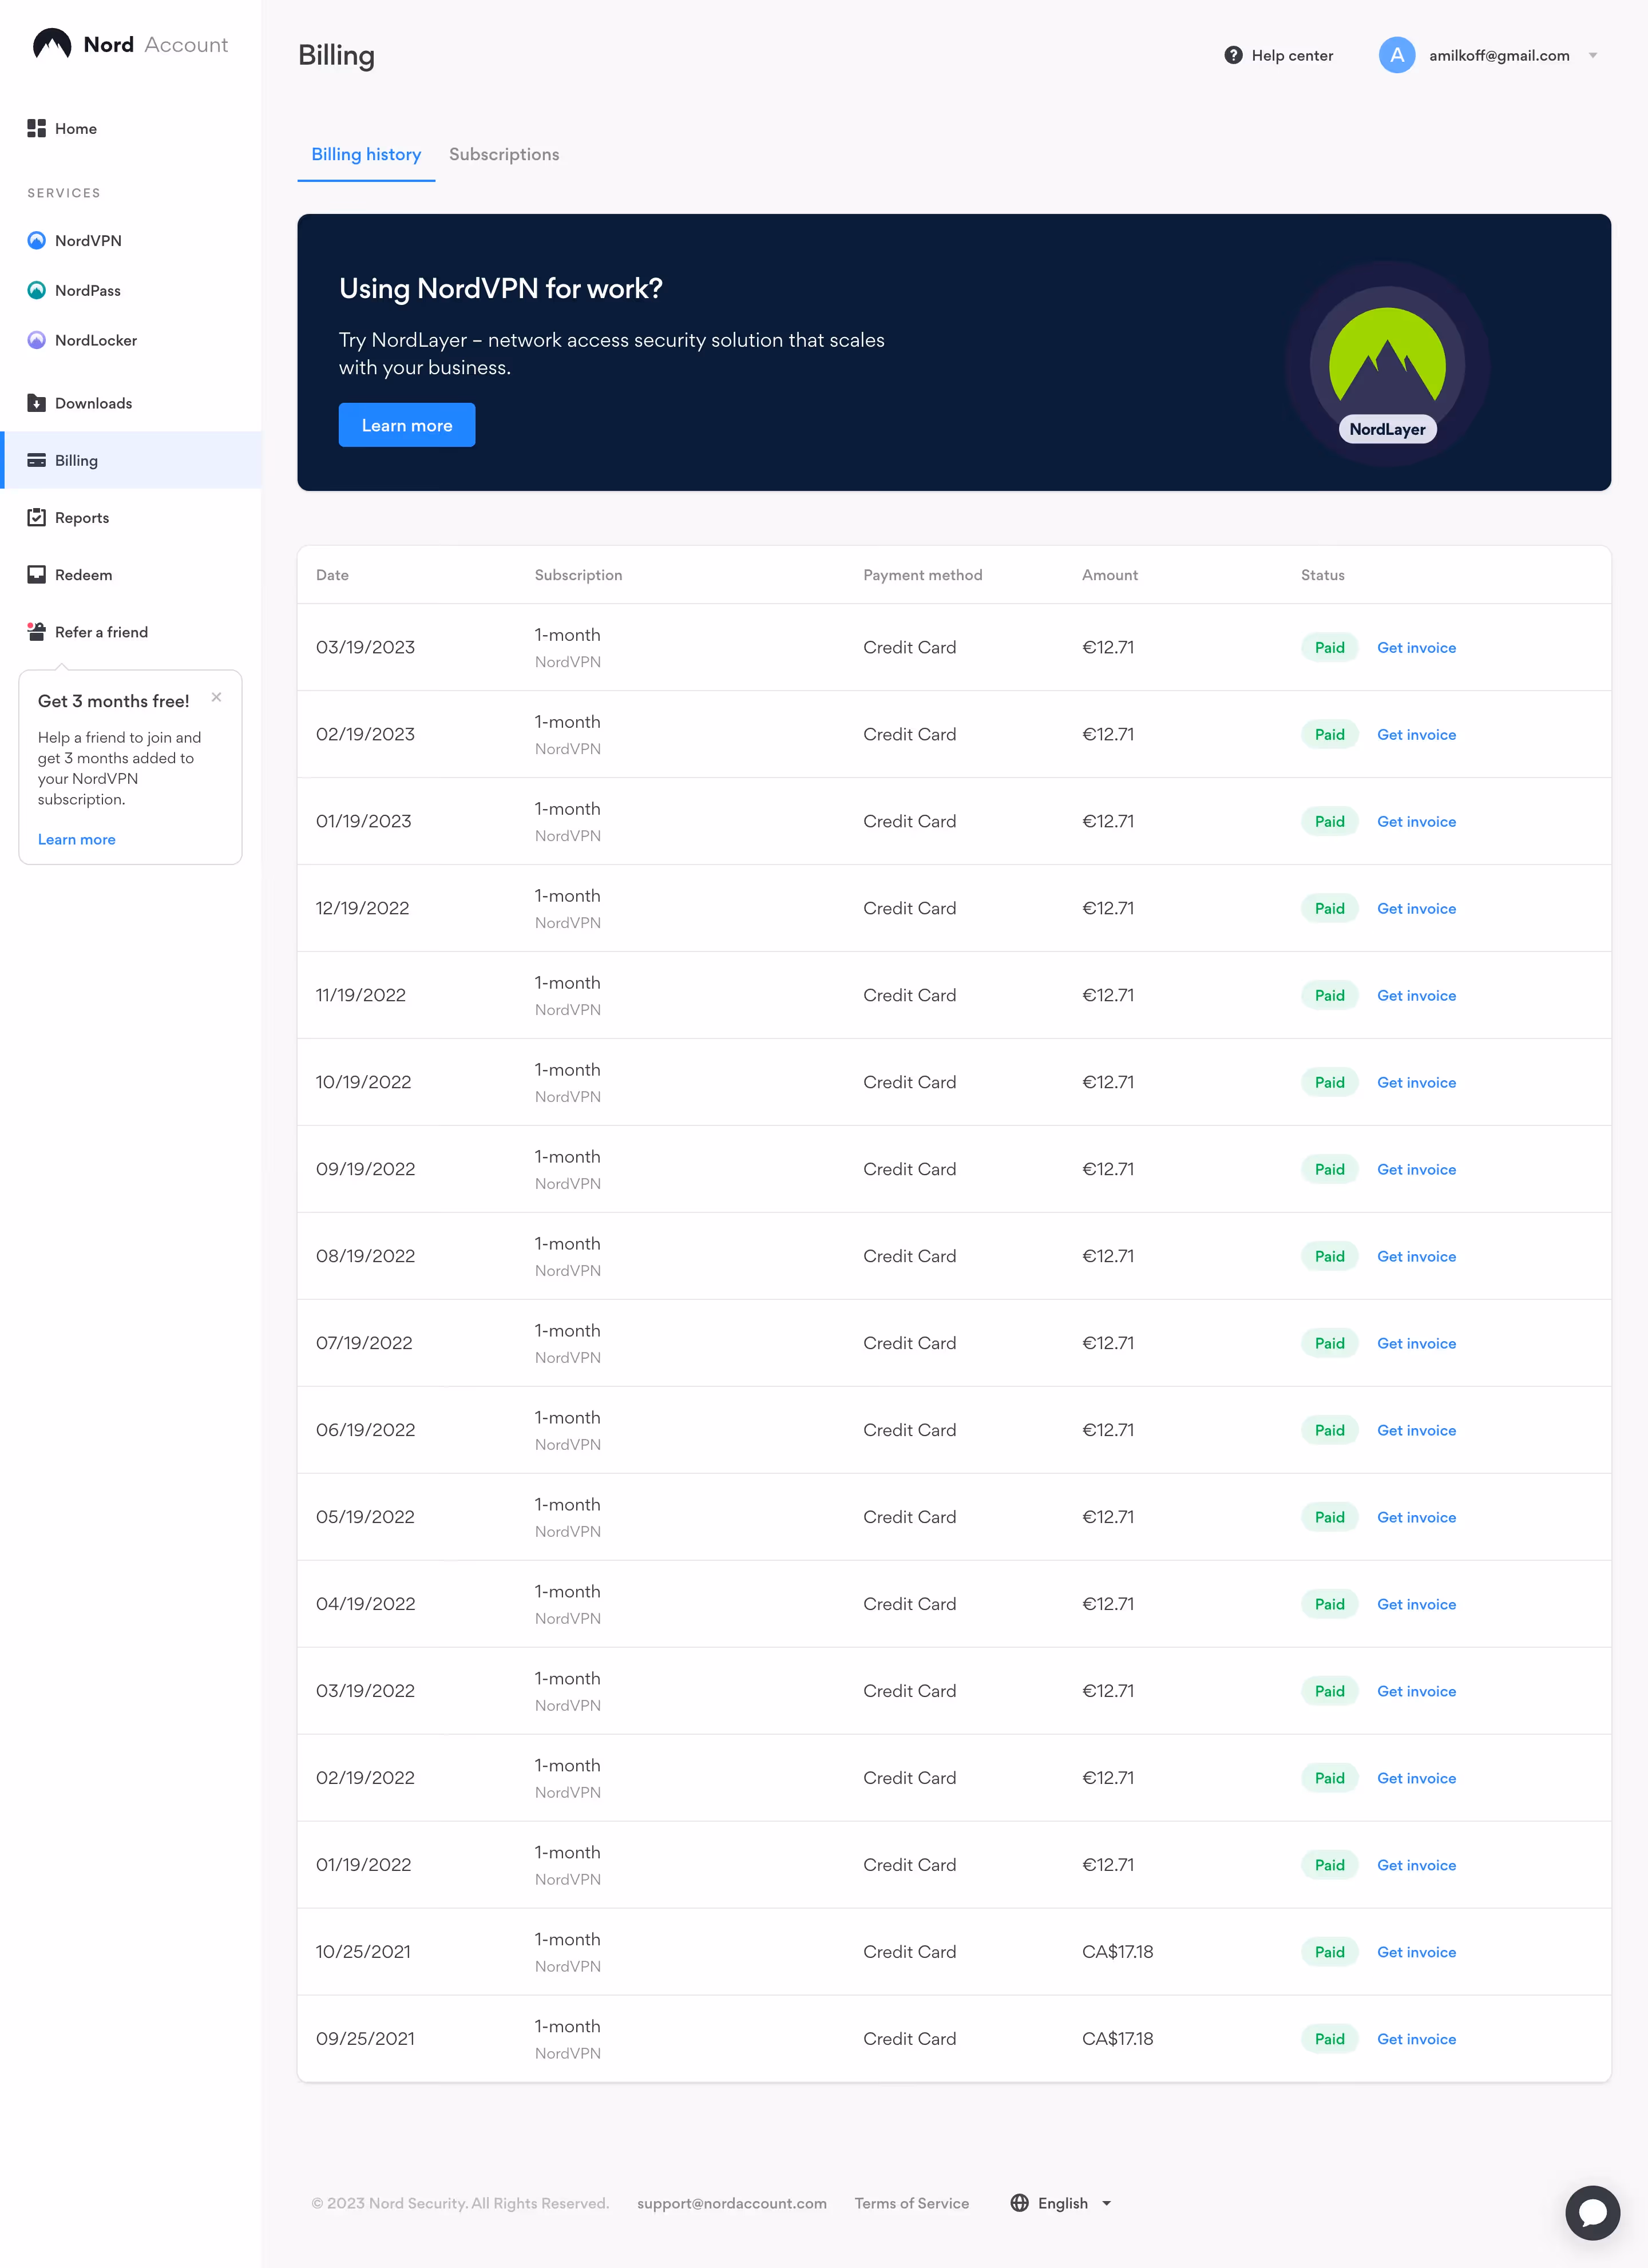Select the Billing history tab
Viewport: 1648px width, 2268px height.
365,154
